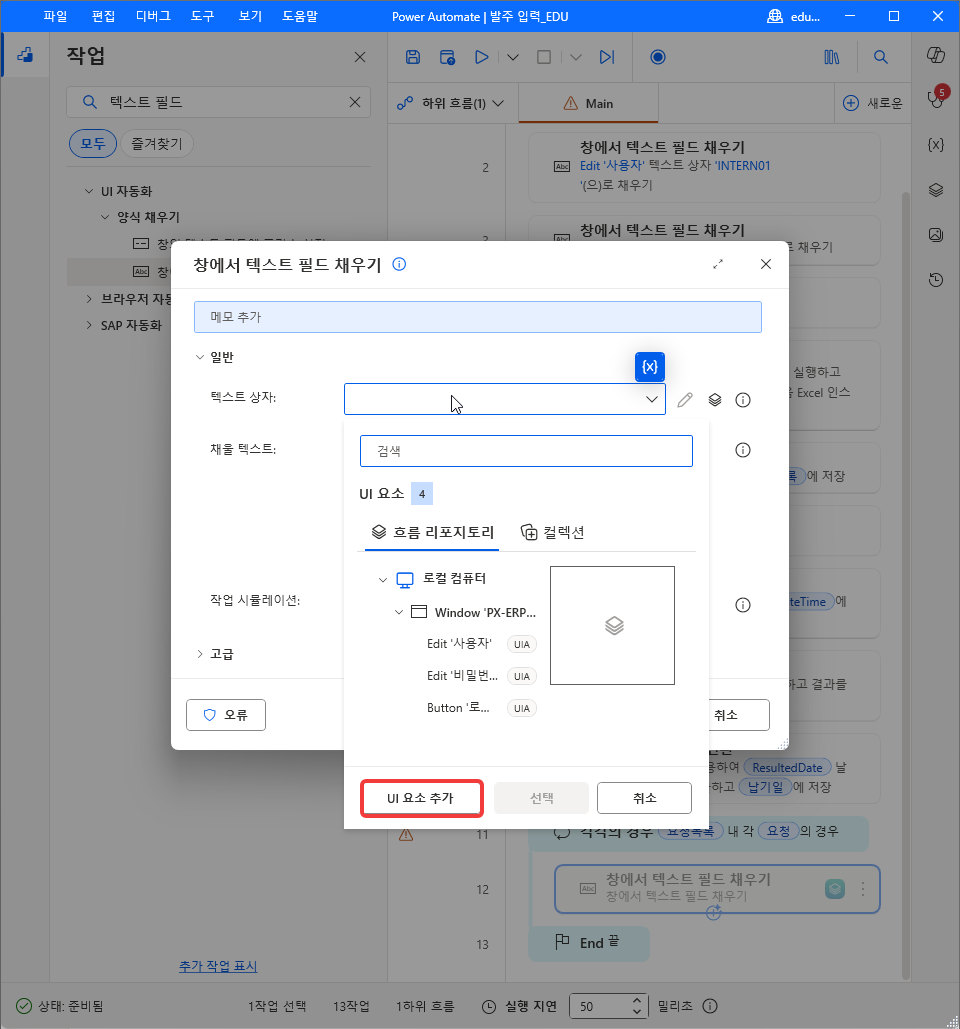Run the flow with play icon
The height and width of the screenshot is (1029, 960).
(x=482, y=57)
